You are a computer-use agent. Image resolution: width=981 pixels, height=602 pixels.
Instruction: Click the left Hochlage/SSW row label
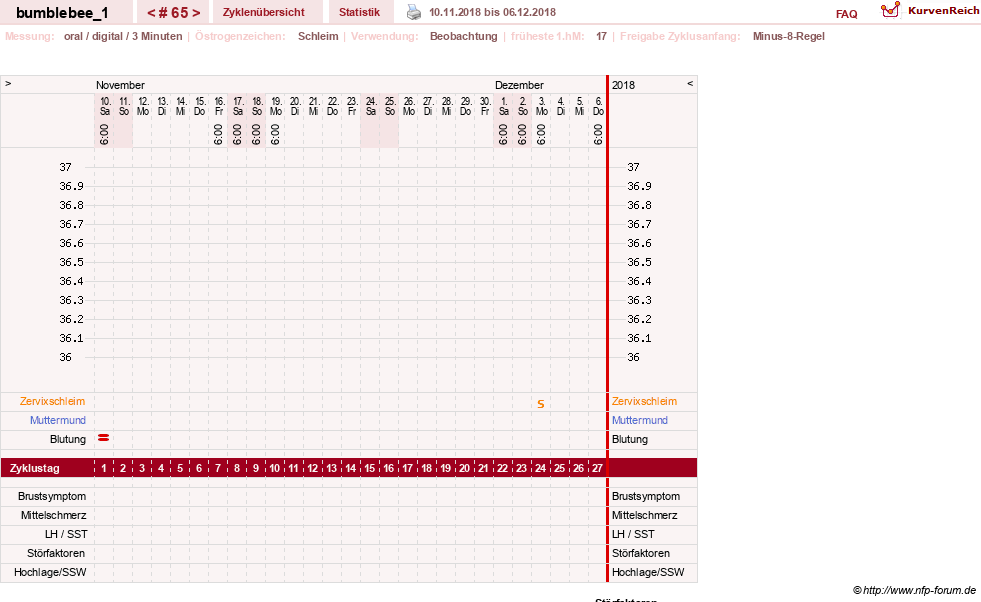[50, 572]
